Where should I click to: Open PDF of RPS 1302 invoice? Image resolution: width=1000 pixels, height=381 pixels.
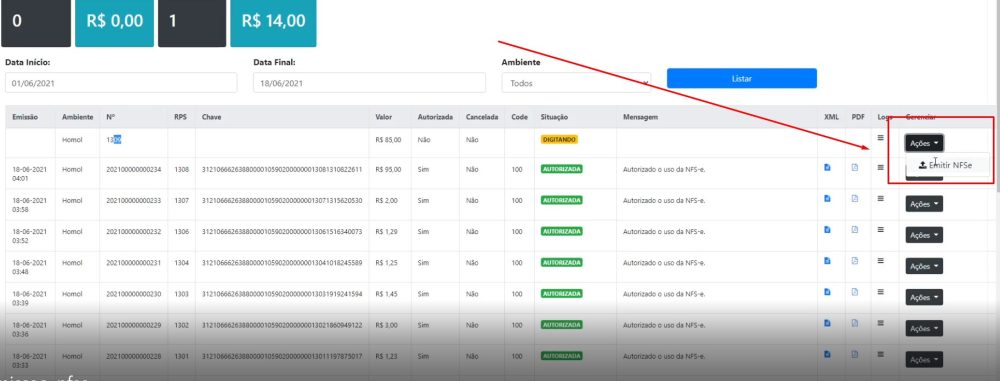(x=855, y=323)
